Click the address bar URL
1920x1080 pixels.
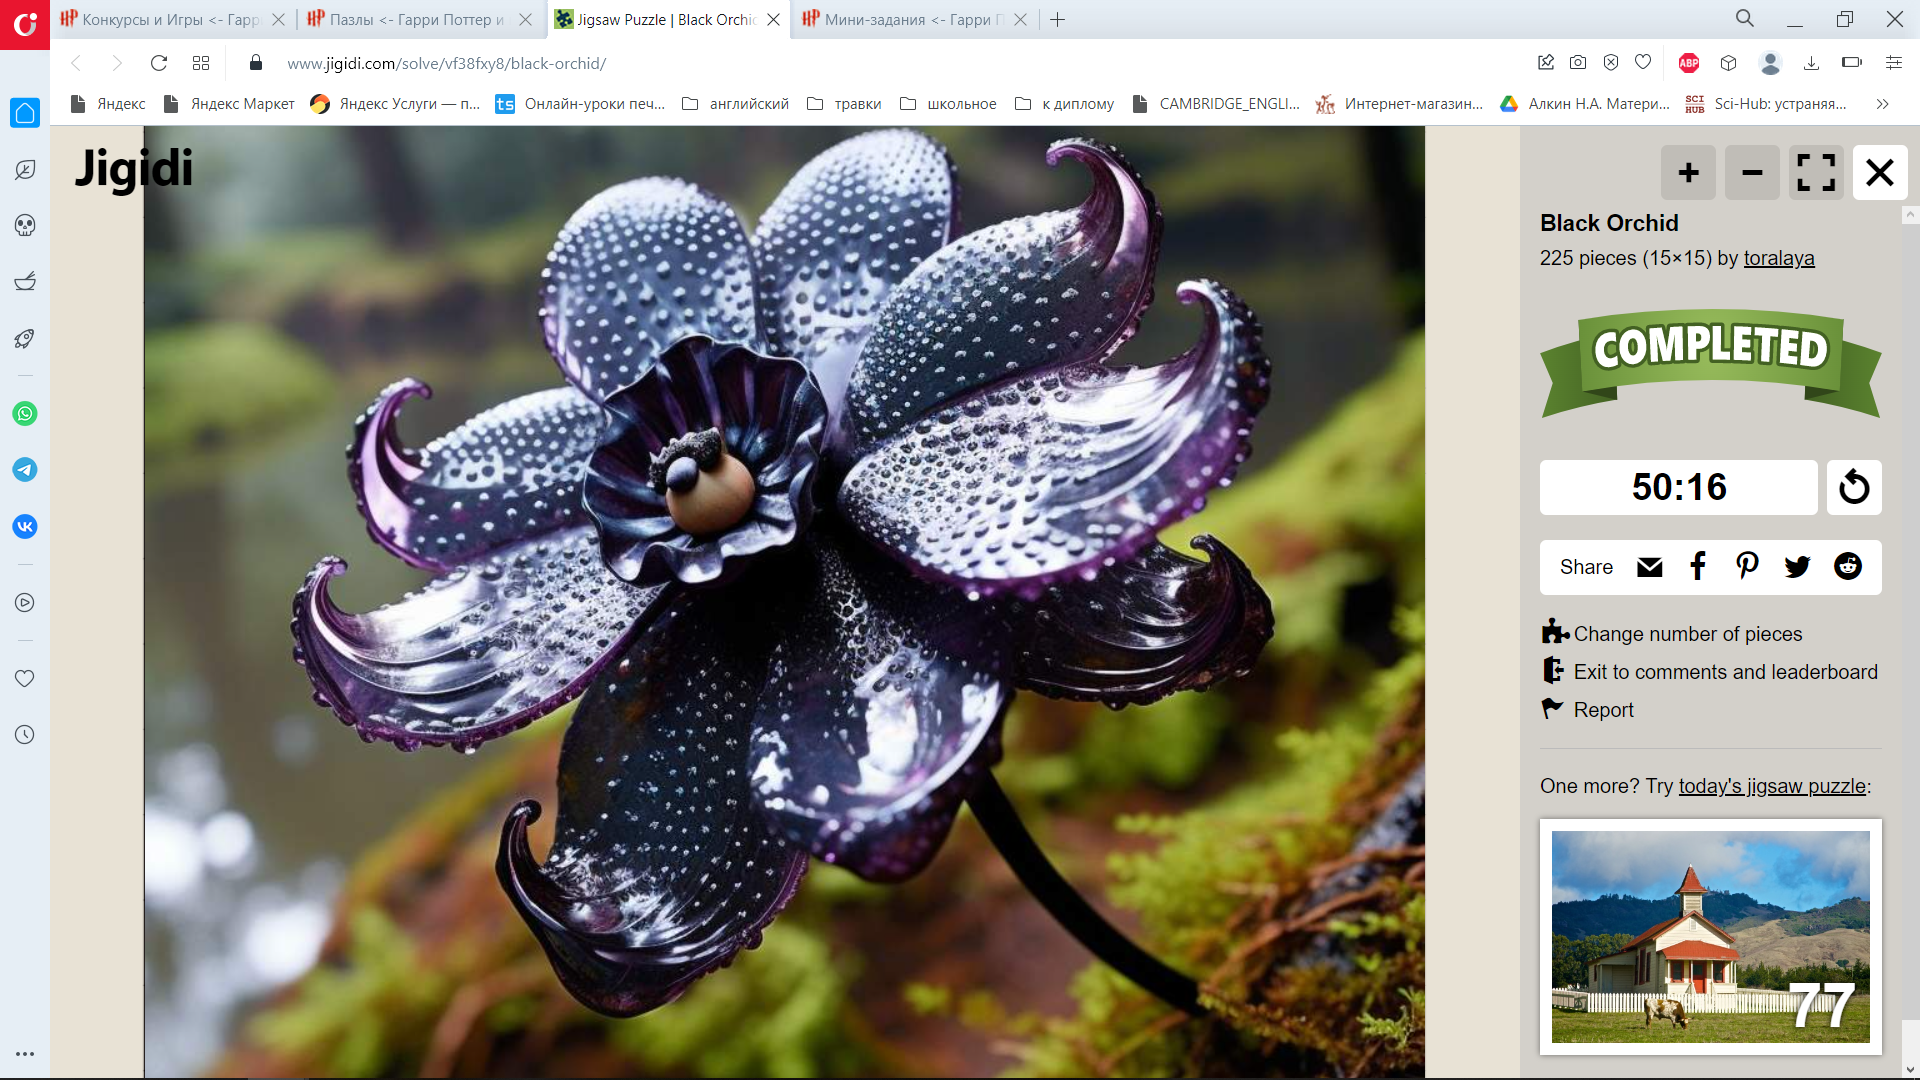tap(446, 63)
